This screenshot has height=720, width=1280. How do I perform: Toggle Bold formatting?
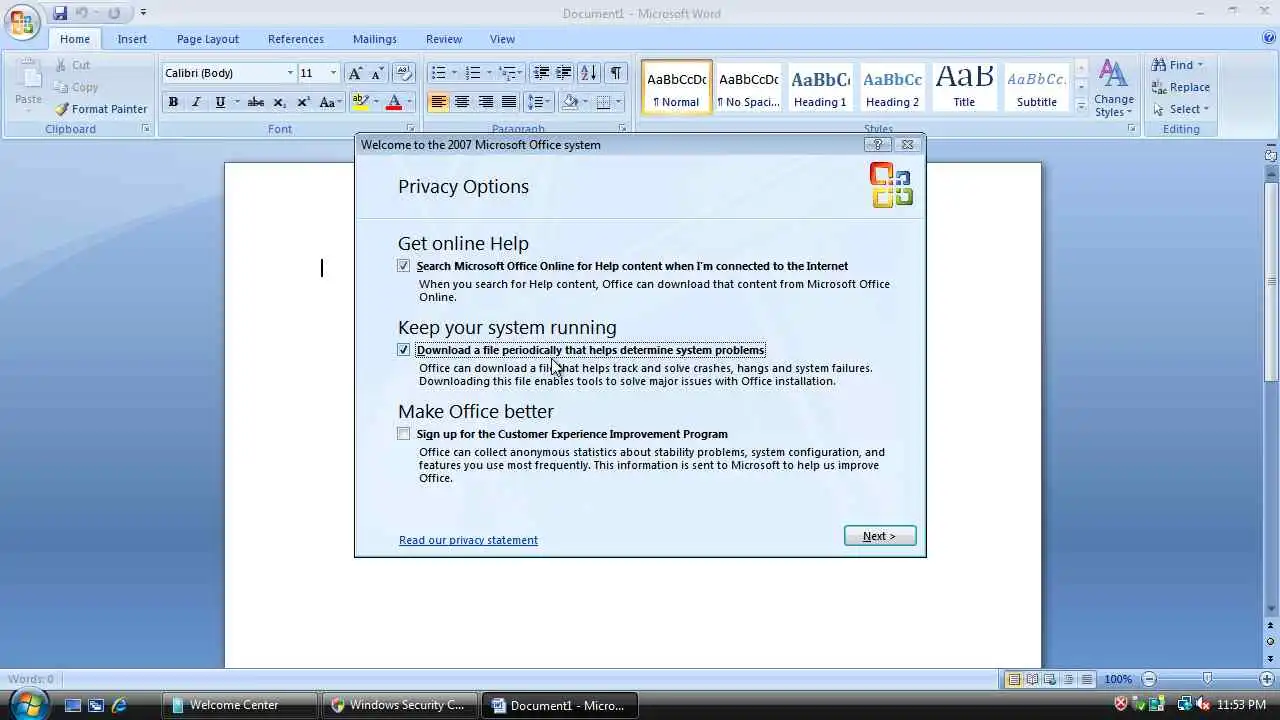tap(173, 102)
